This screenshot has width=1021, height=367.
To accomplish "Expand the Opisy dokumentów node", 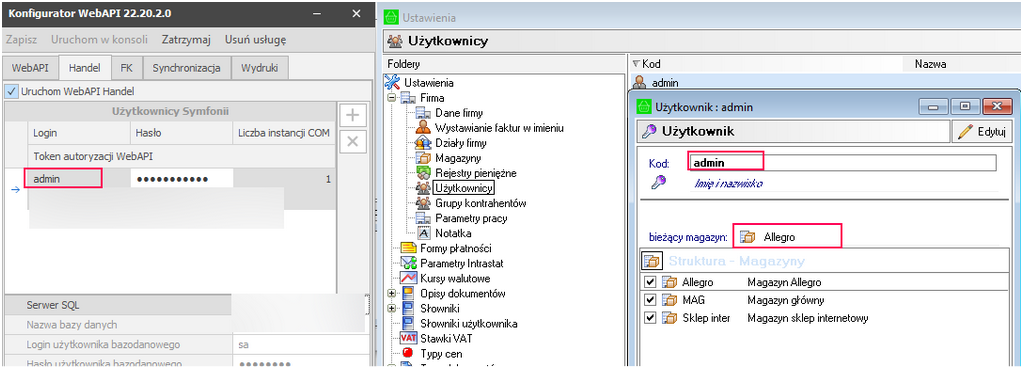I will 391,293.
